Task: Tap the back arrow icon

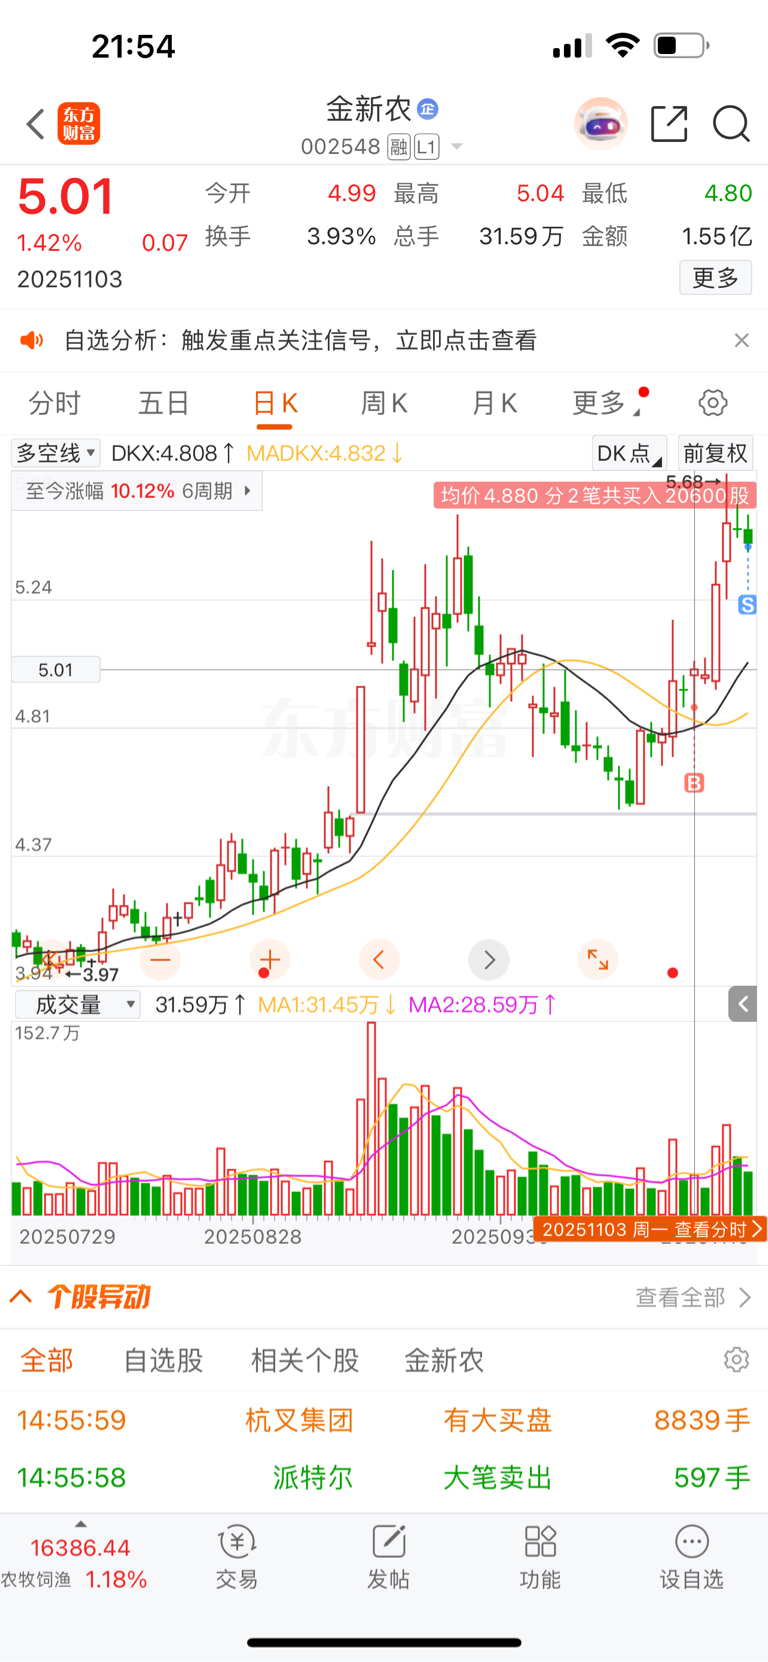Action: 36,124
